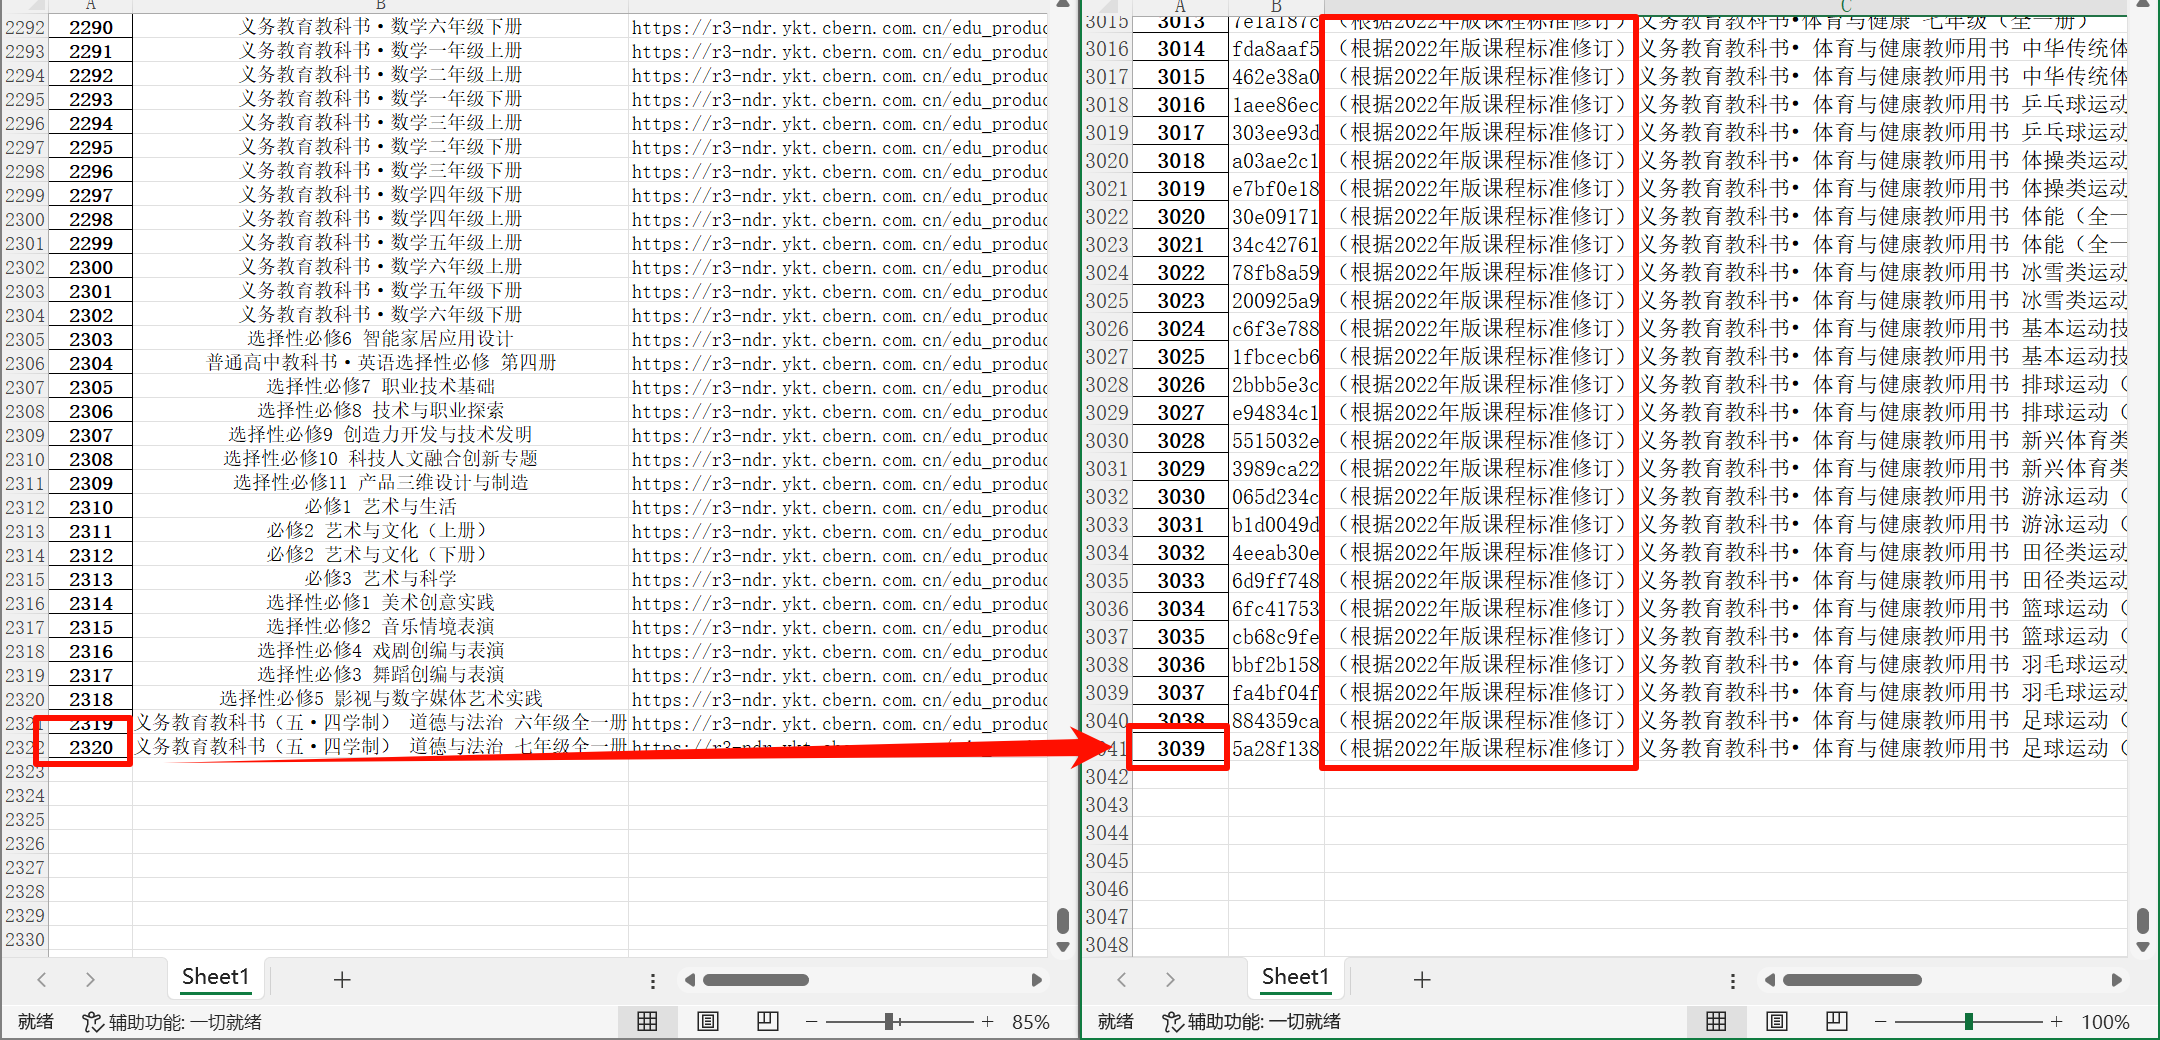Select cell 选择性必修5 影视与数字媒体艺术实践
Viewport: 2160px width, 1040px height.
coord(380,699)
